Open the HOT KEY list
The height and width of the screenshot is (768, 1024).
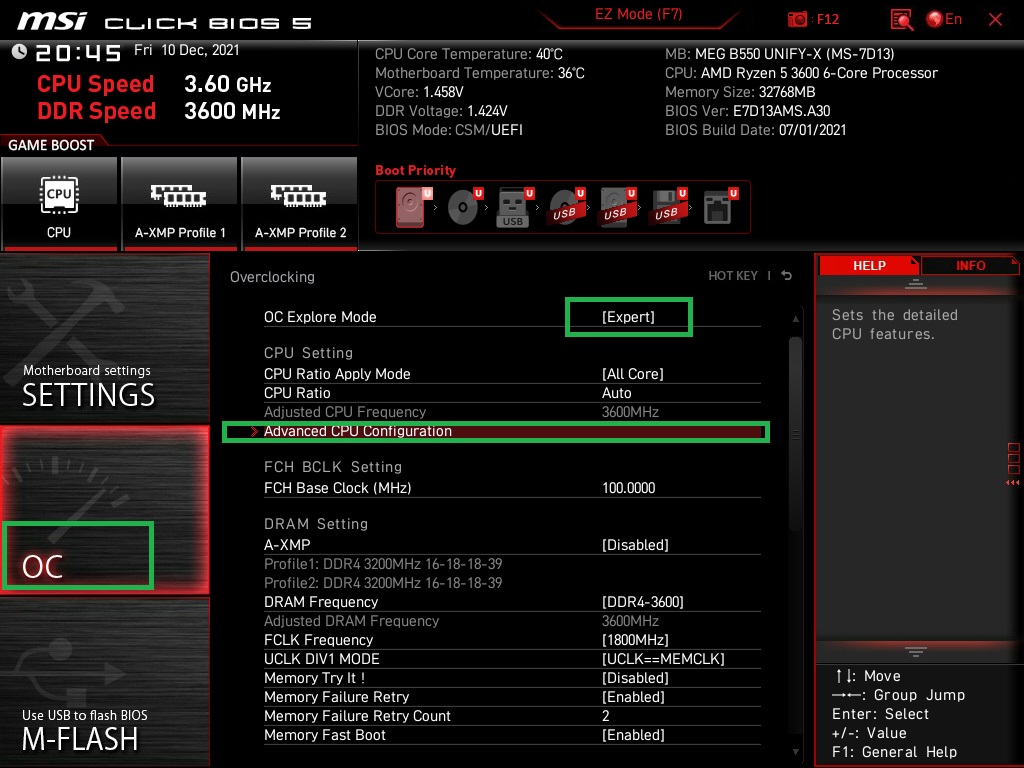click(733, 276)
